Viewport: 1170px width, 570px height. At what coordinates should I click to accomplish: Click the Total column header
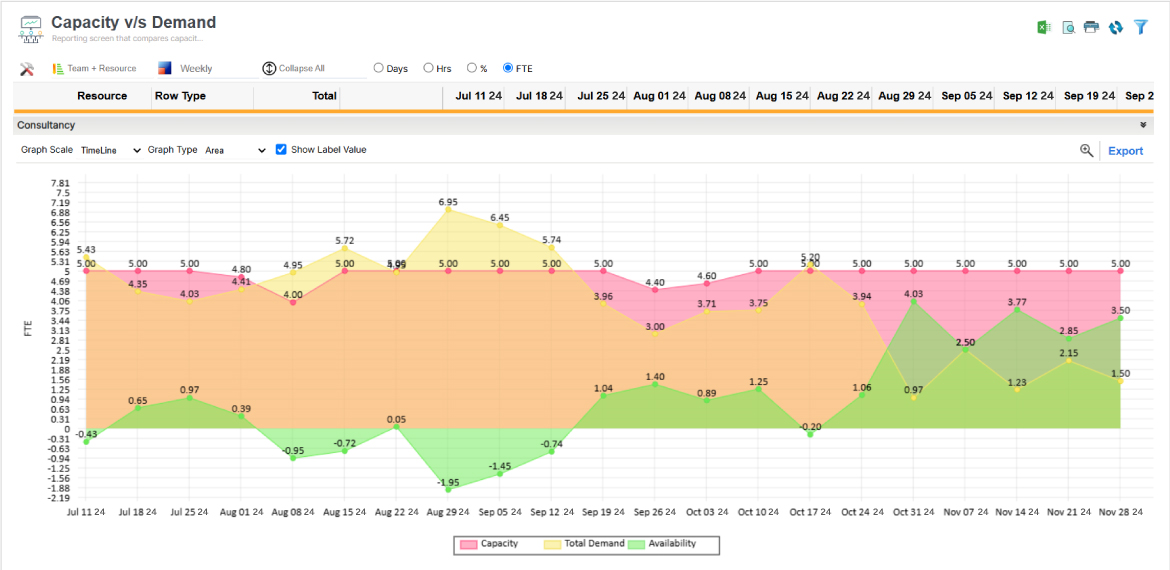click(x=325, y=95)
